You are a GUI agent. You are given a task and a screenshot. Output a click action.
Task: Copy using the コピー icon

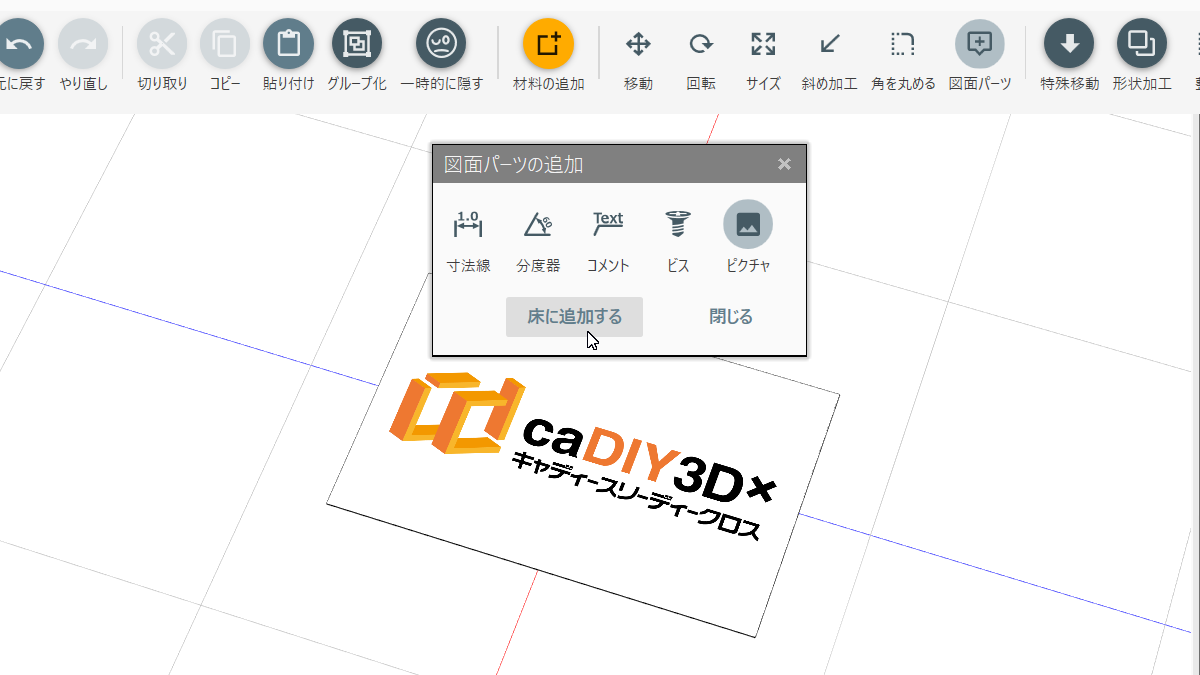(x=225, y=44)
